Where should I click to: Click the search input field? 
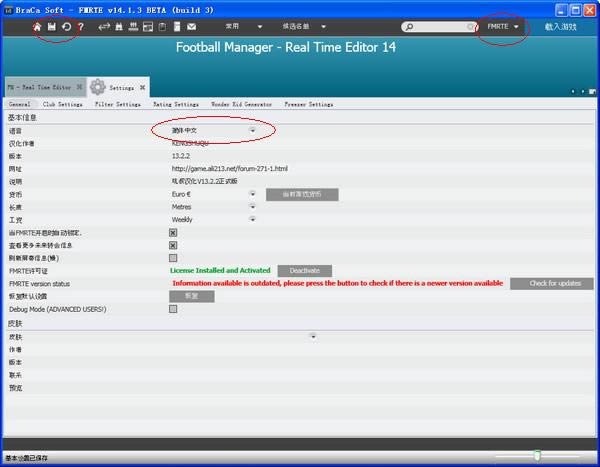tap(440, 27)
